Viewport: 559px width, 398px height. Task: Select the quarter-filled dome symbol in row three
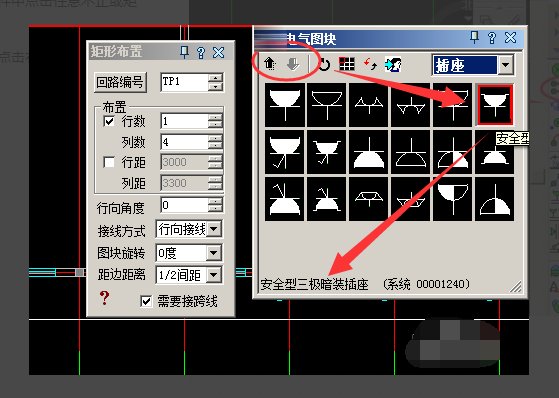(494, 199)
